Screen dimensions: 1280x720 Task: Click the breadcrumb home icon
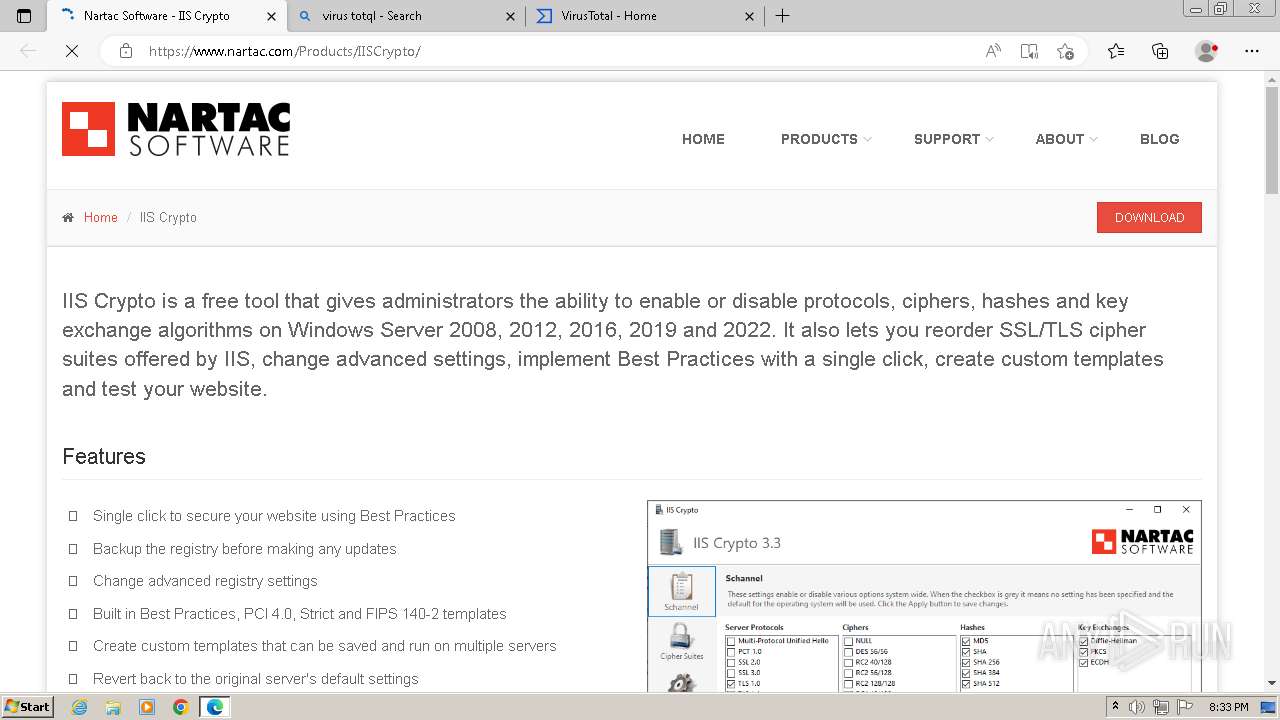(68, 217)
